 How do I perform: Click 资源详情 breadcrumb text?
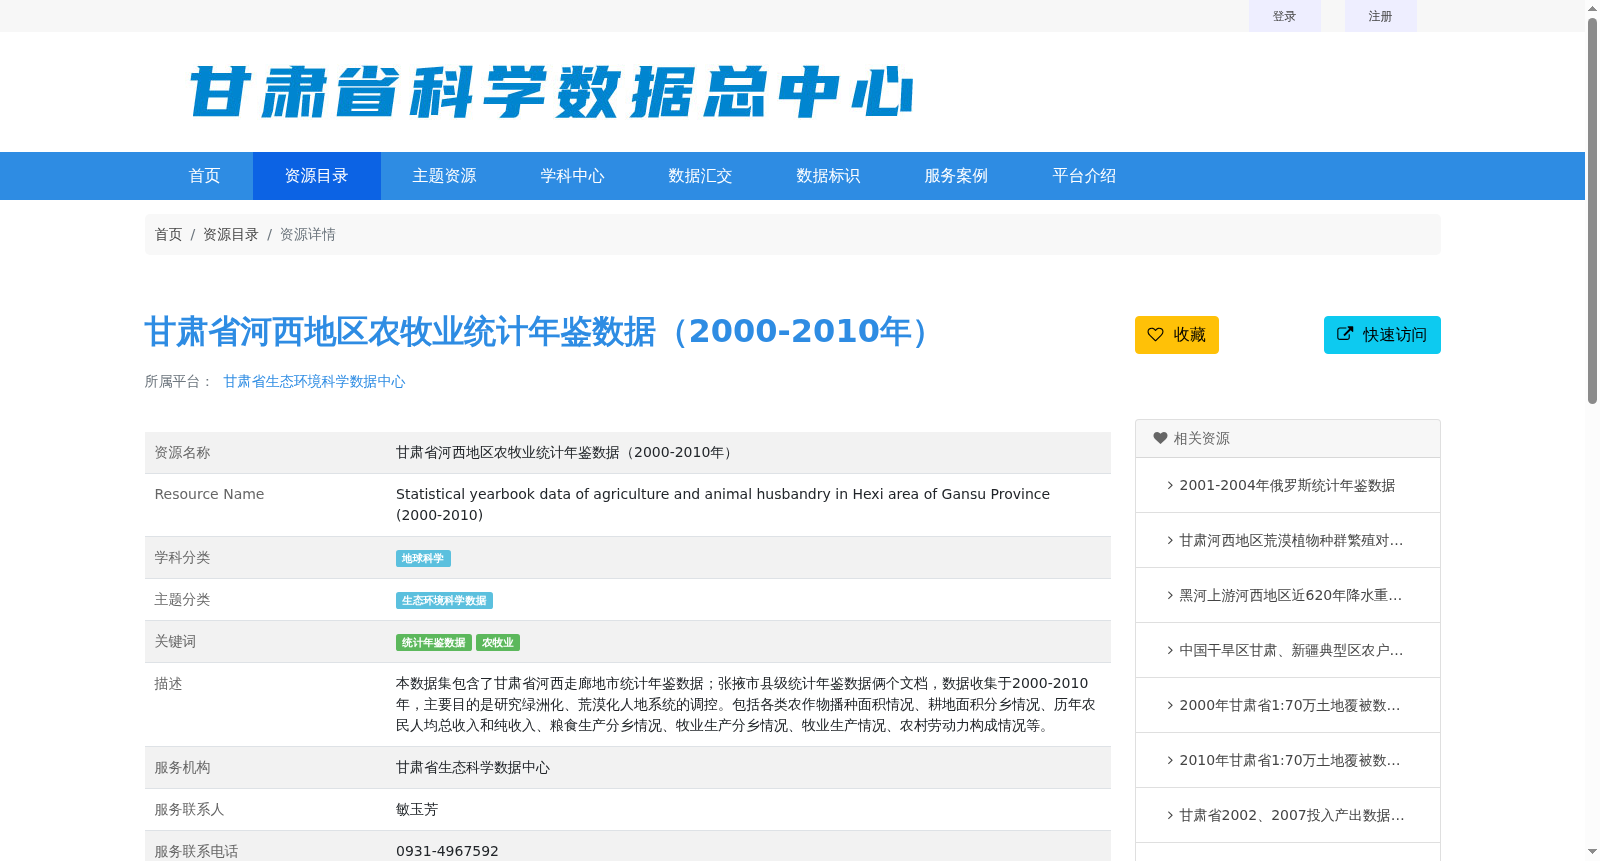click(308, 234)
